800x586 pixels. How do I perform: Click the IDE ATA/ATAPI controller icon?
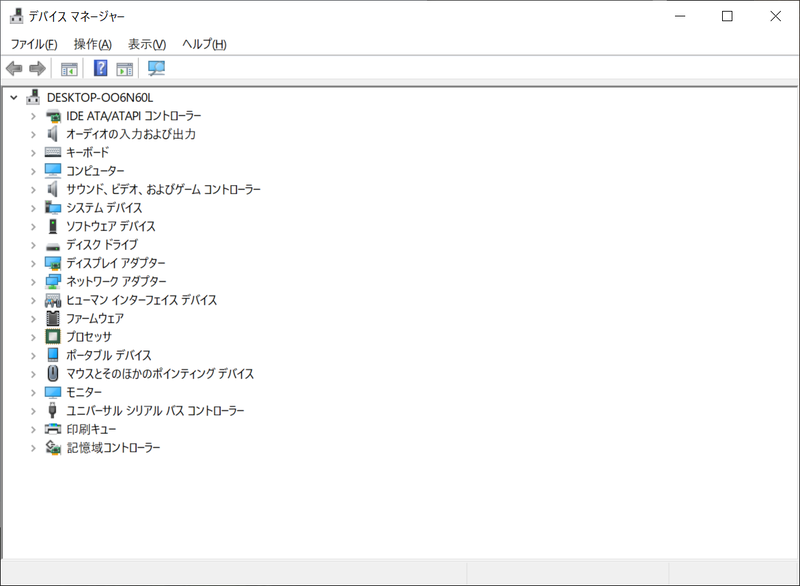(53, 116)
